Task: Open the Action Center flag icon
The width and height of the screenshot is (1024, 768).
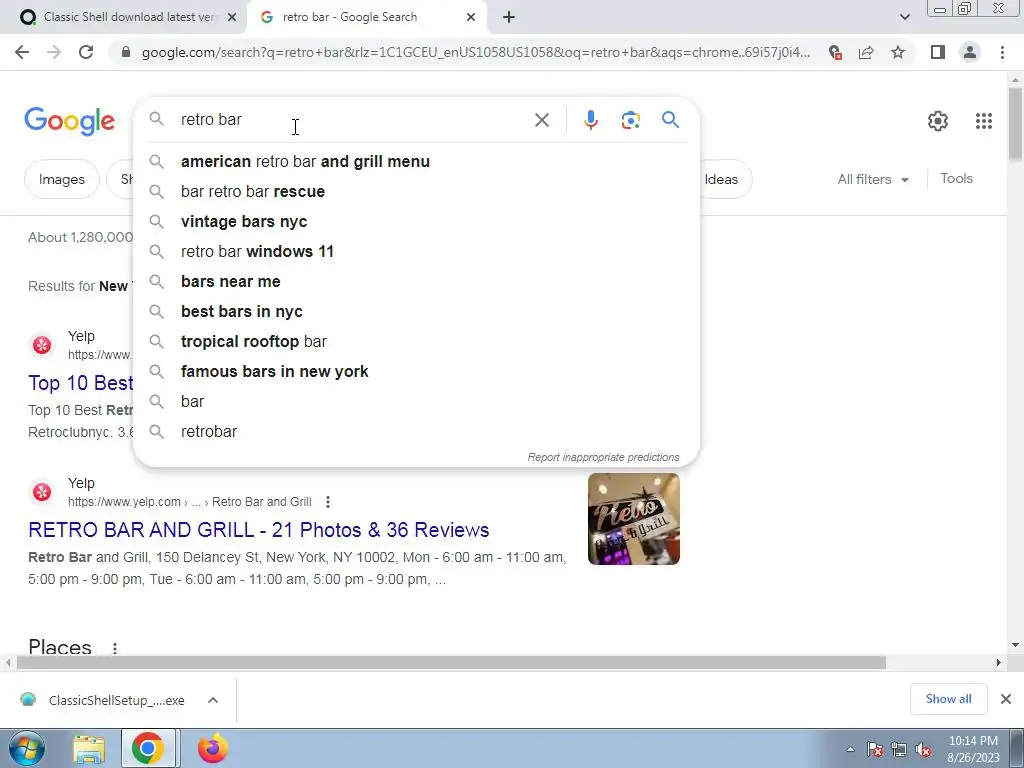Action: click(874, 750)
